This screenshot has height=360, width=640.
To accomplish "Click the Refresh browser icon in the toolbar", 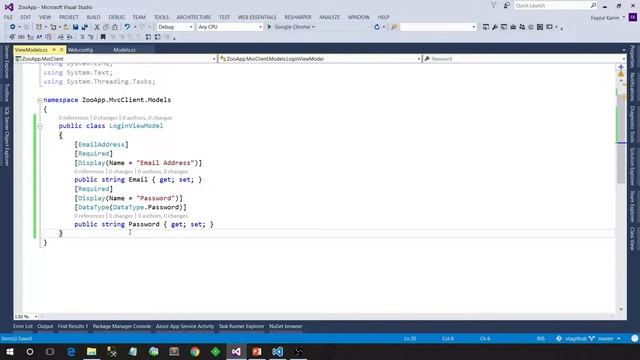I will tap(377, 27).
